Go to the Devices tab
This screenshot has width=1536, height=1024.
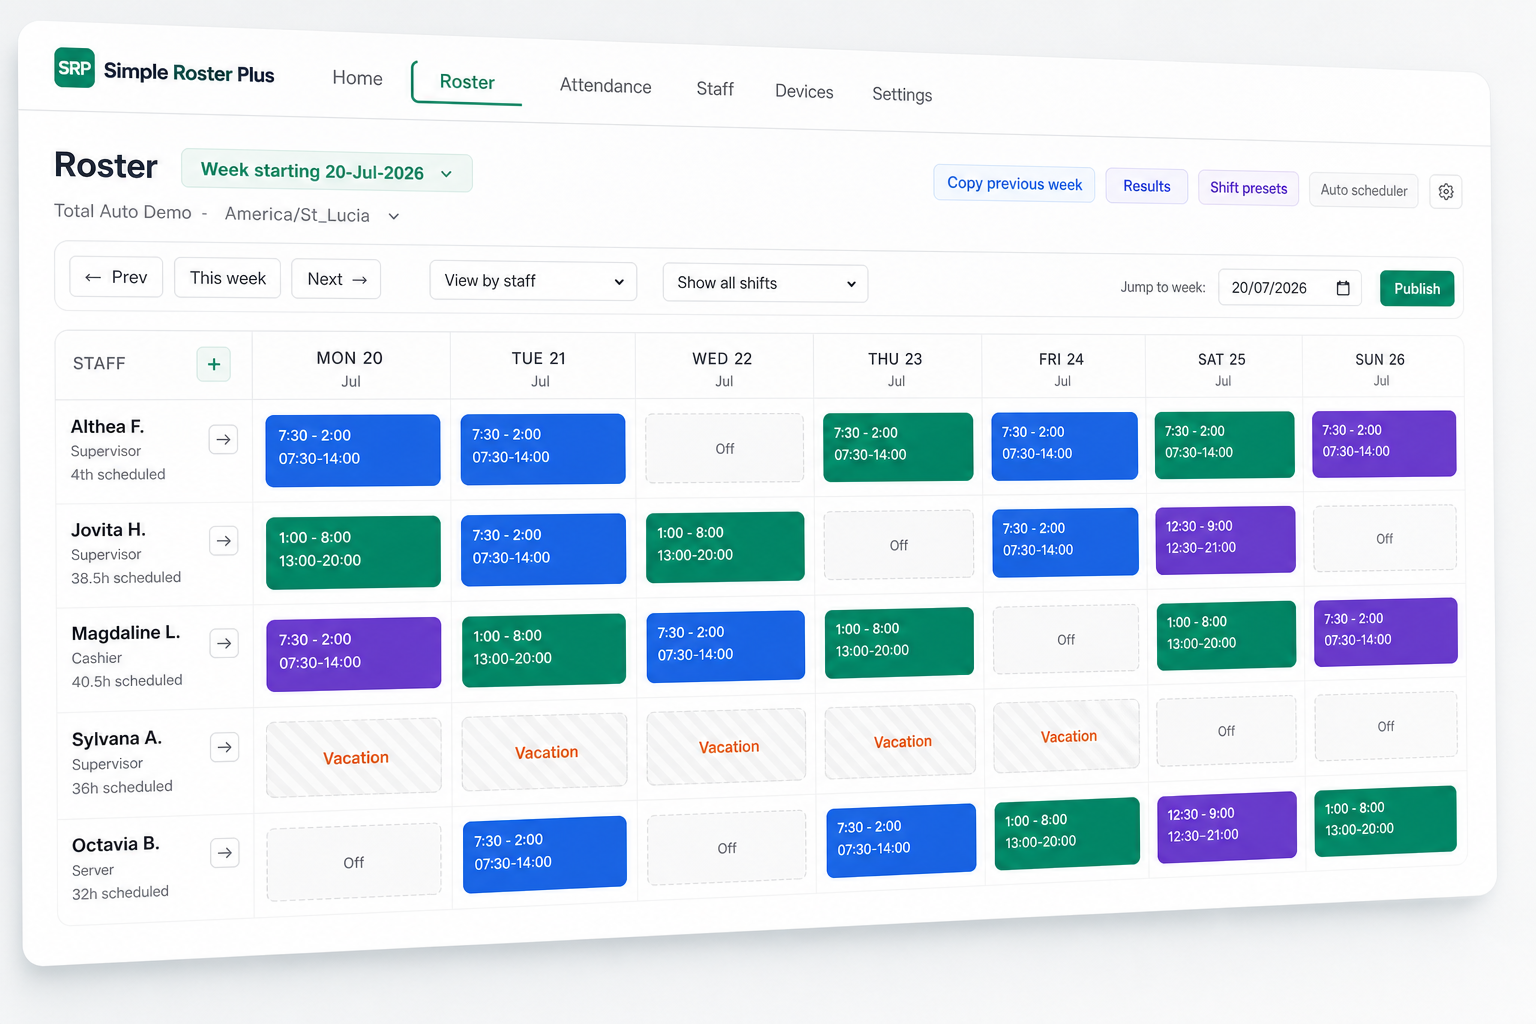804,91
